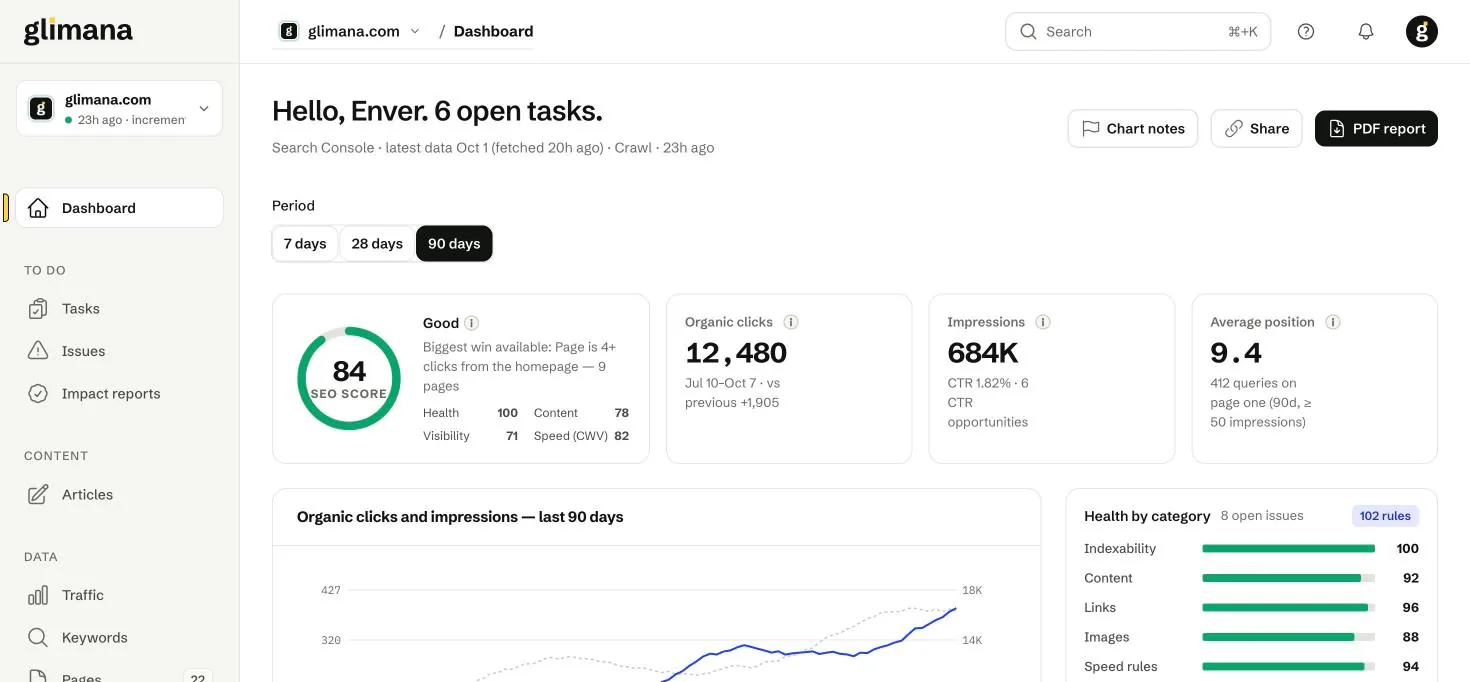Click info icon next to Good
Screen dimensions: 1470x682
472,323
